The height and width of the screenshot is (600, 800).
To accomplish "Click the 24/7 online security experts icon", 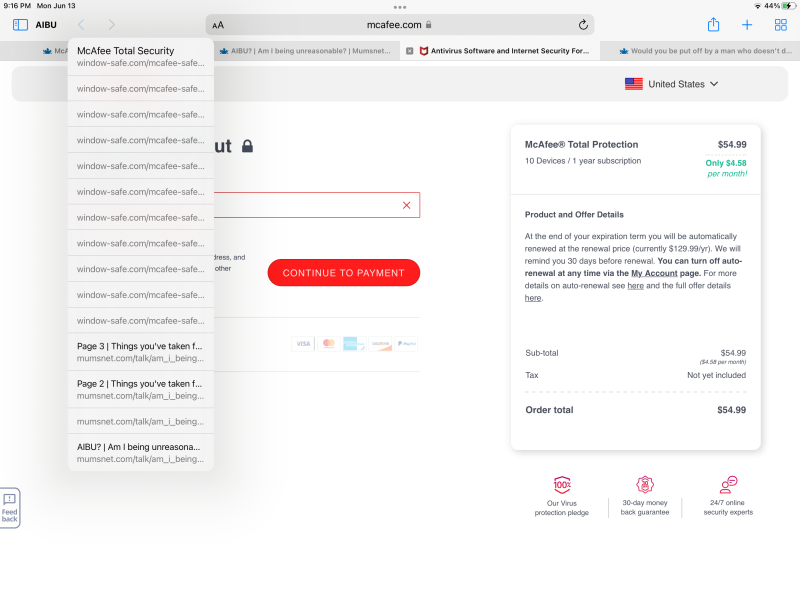I will 729,485.
